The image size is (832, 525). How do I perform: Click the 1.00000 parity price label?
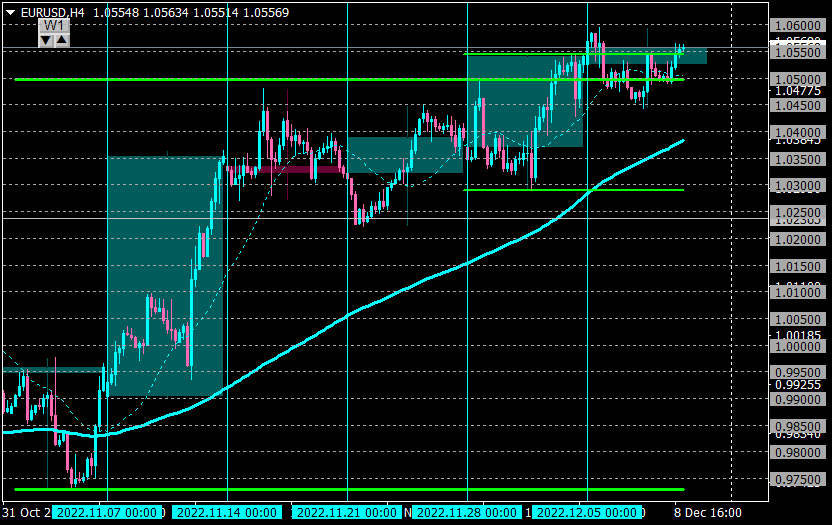click(x=798, y=346)
